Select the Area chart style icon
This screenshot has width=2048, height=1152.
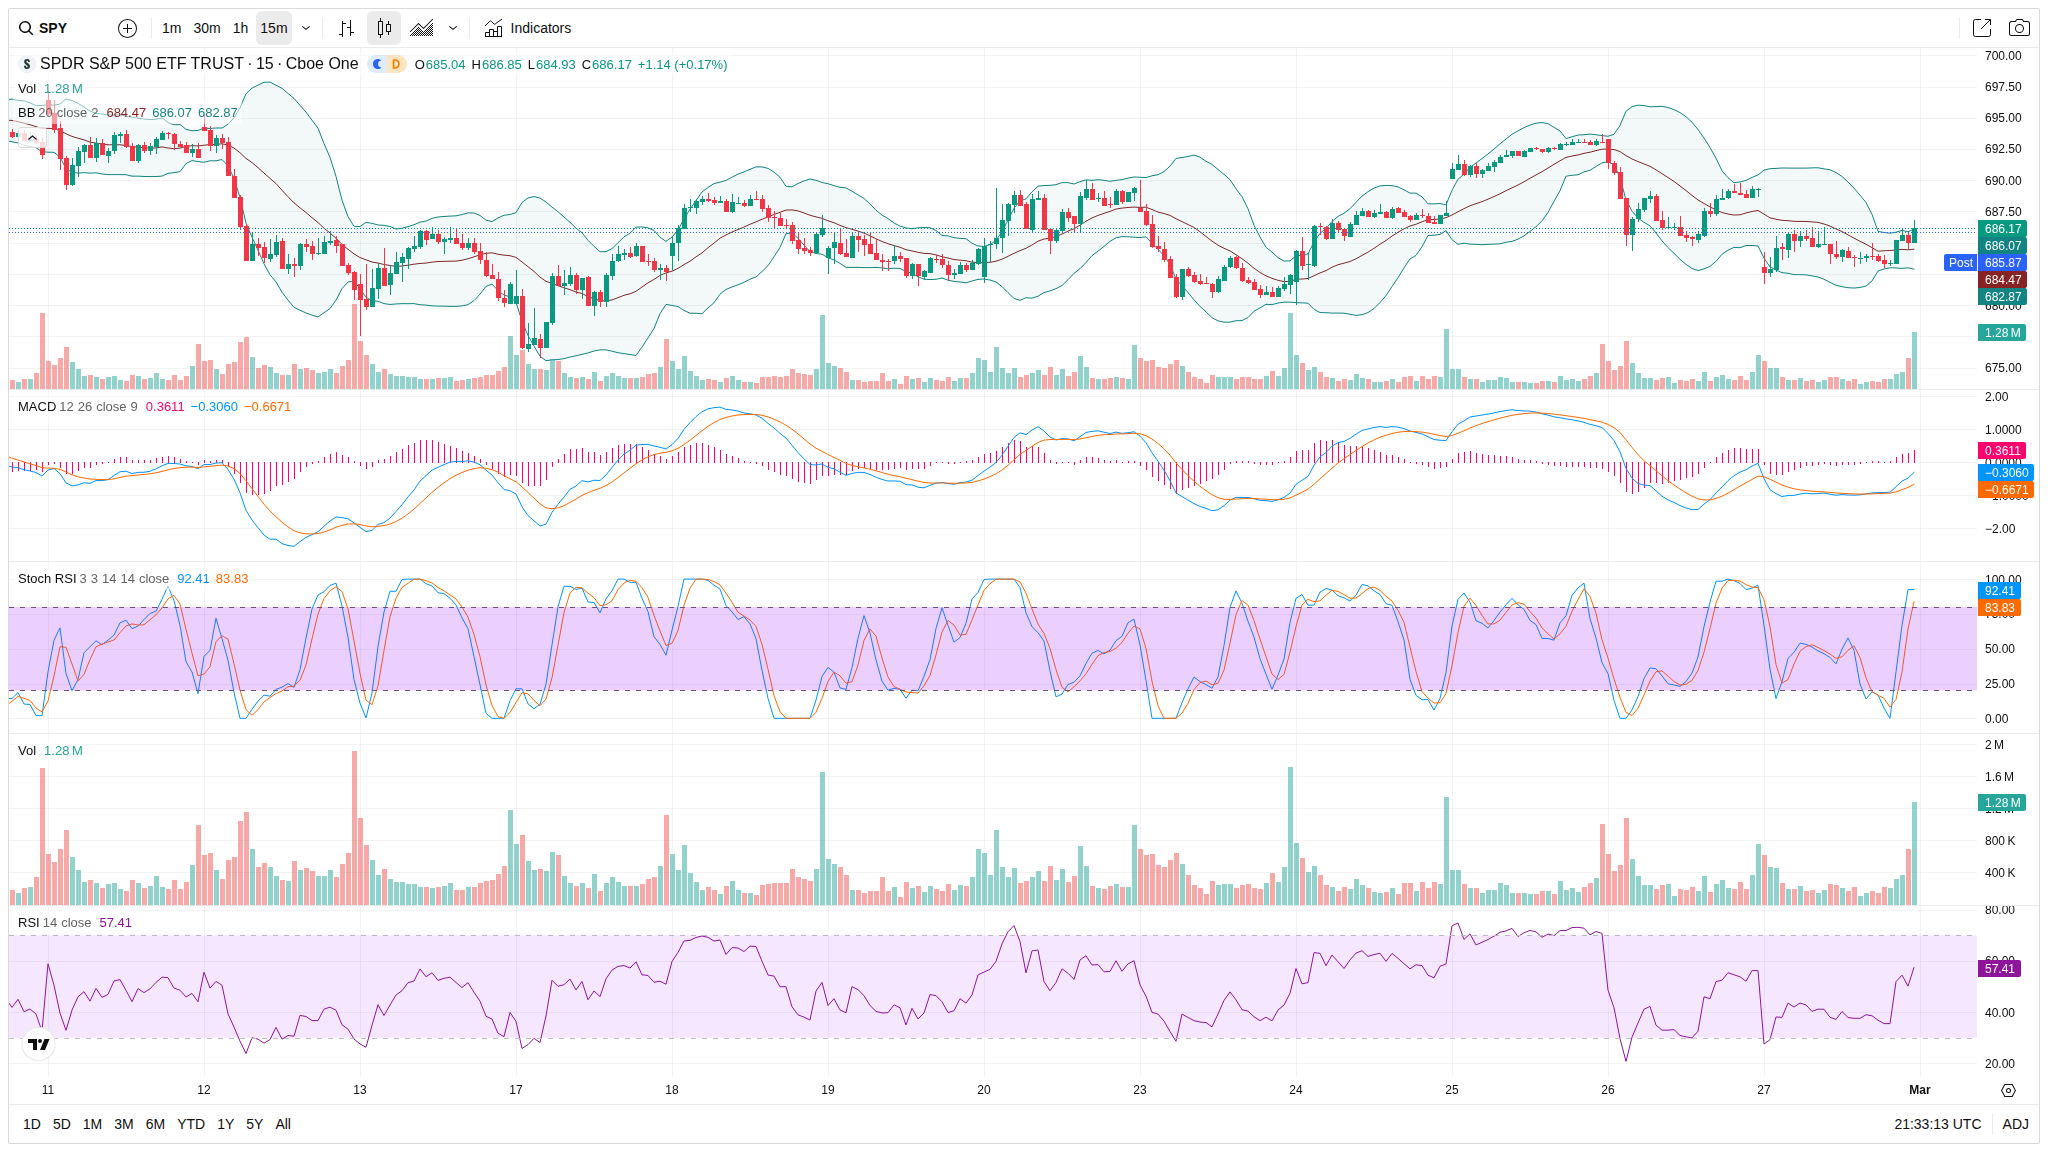click(422, 28)
